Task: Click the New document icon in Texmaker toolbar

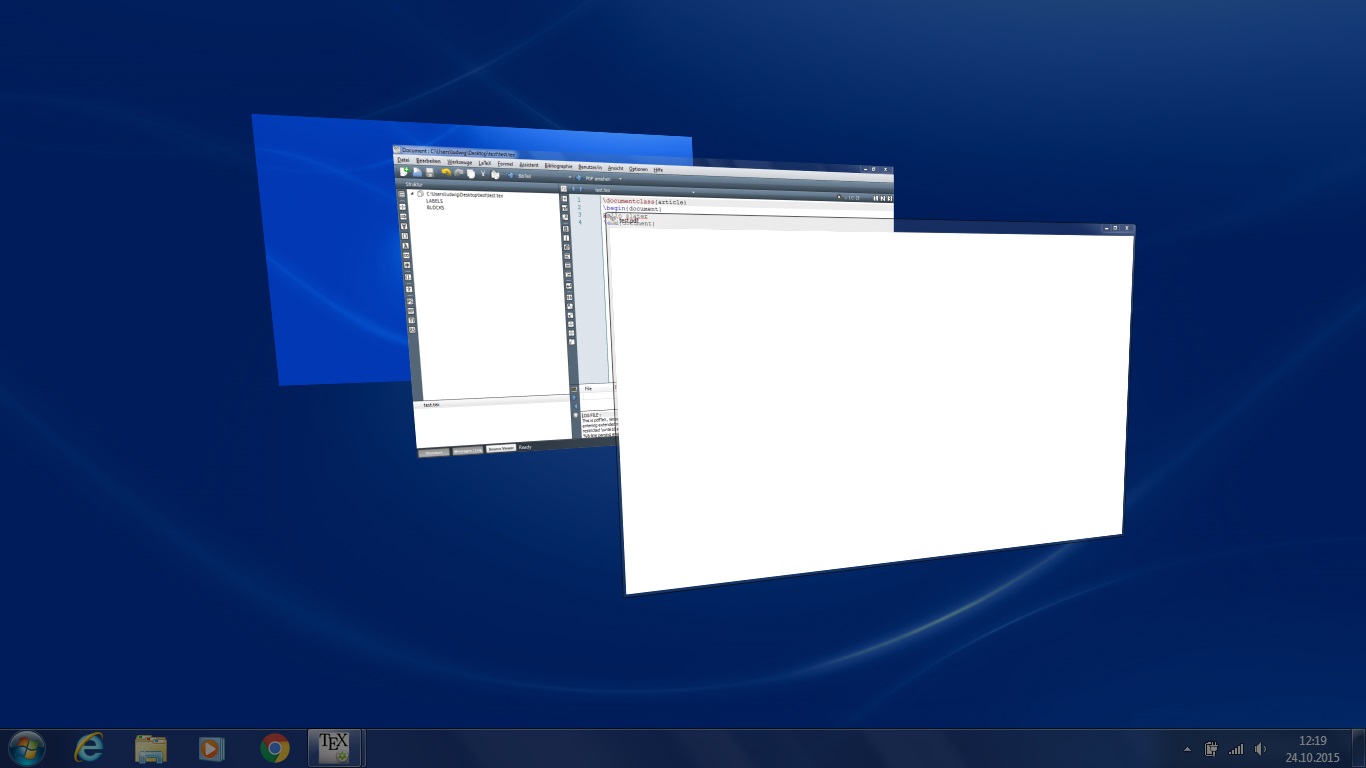Action: pyautogui.click(x=404, y=171)
